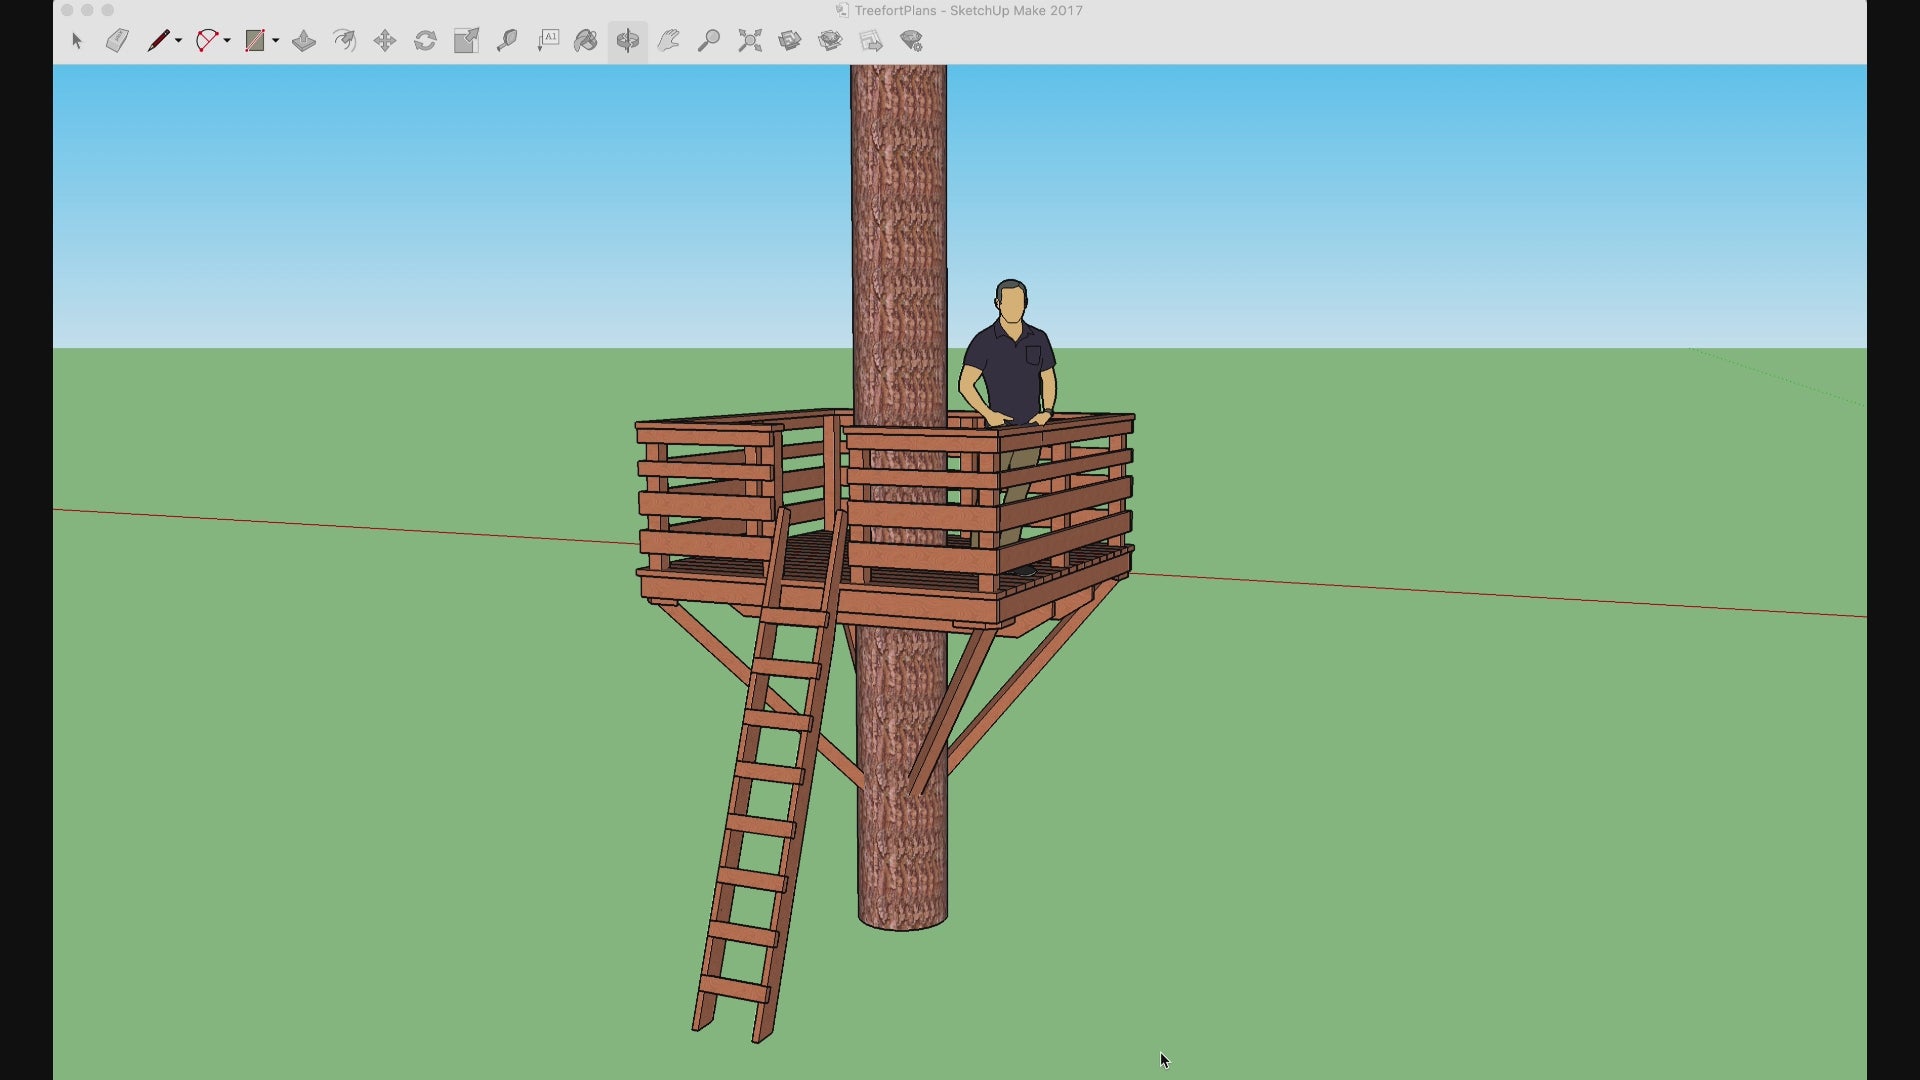Image resolution: width=1920 pixels, height=1080 pixels.
Task: Select the arrow Select tool
Action: tap(77, 41)
